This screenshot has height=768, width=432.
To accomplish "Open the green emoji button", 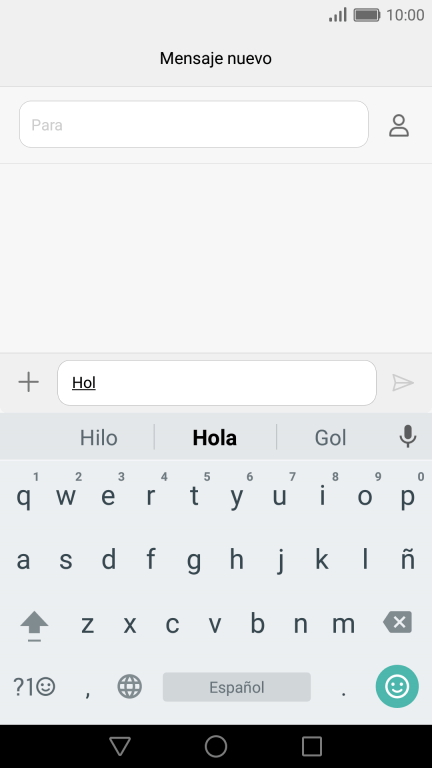I will (x=397, y=686).
